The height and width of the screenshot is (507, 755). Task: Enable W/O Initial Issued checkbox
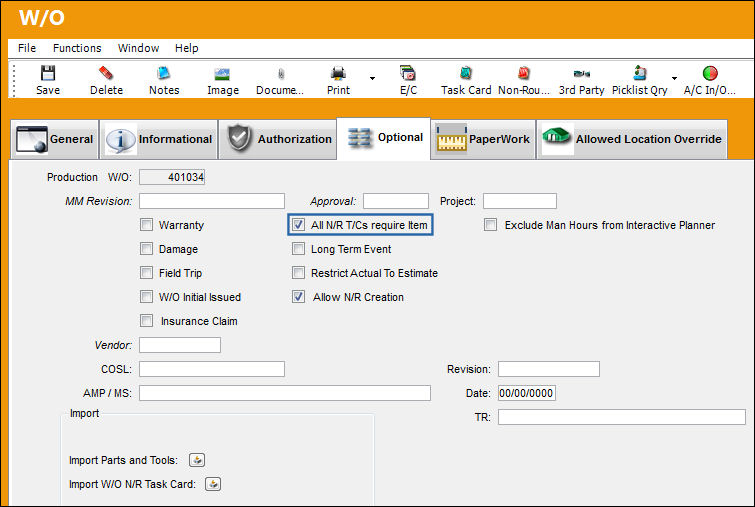tap(146, 297)
